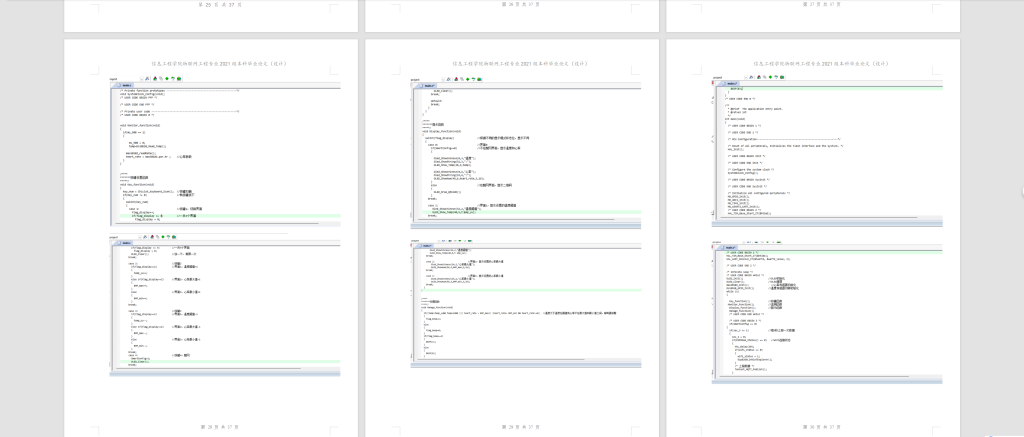Image resolution: width=1024 pixels, height=437 pixels.
Task: Select the main.c tab in left page's upper code image
Action: (127, 86)
